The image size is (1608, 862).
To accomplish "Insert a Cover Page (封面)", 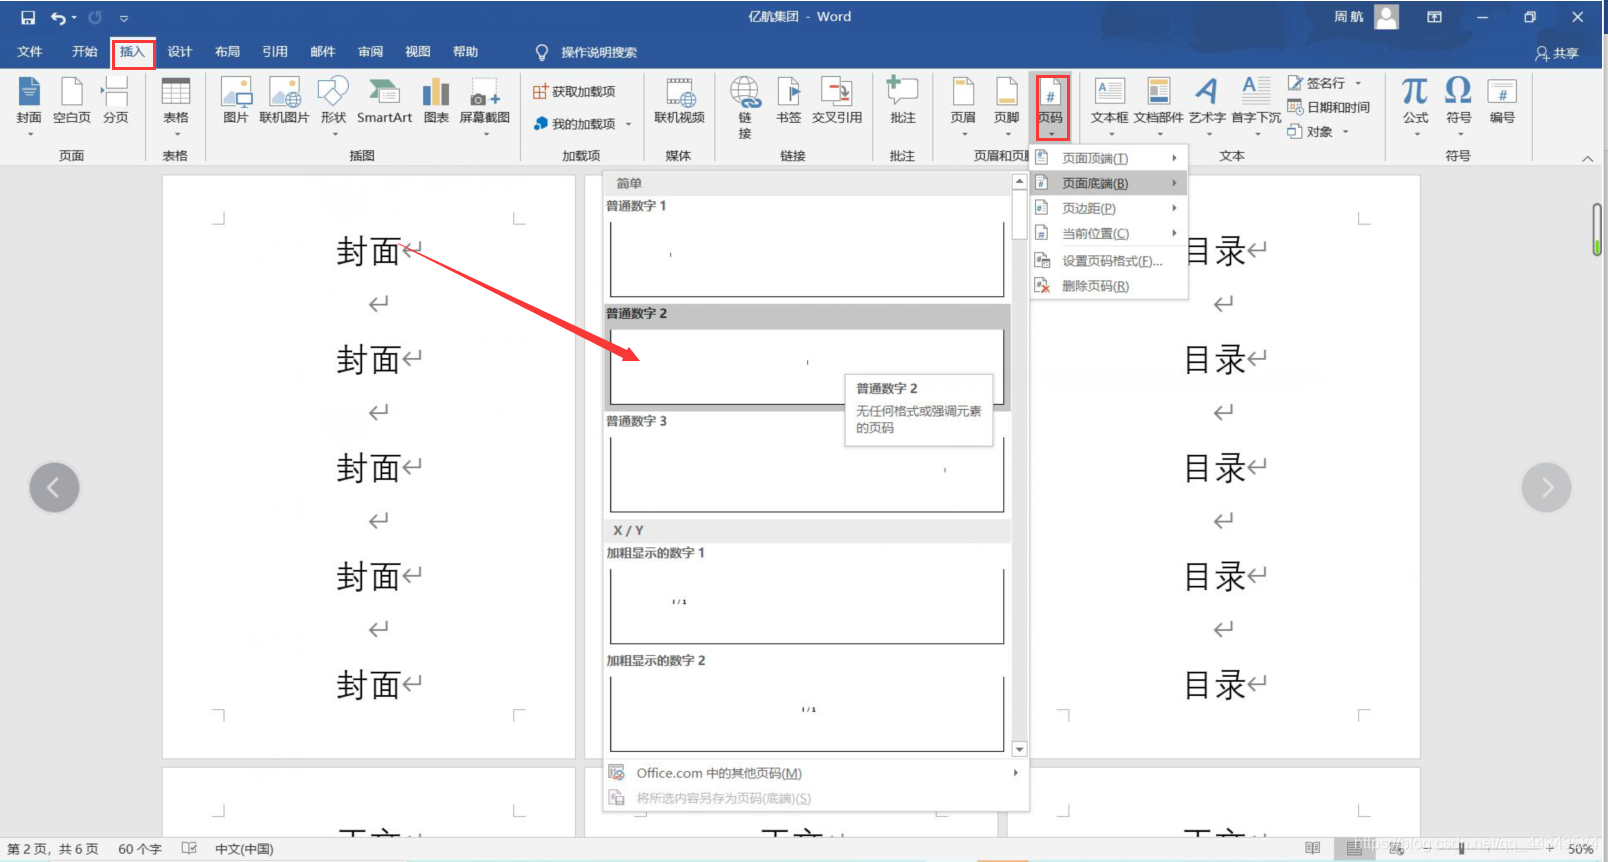I will coord(29,106).
